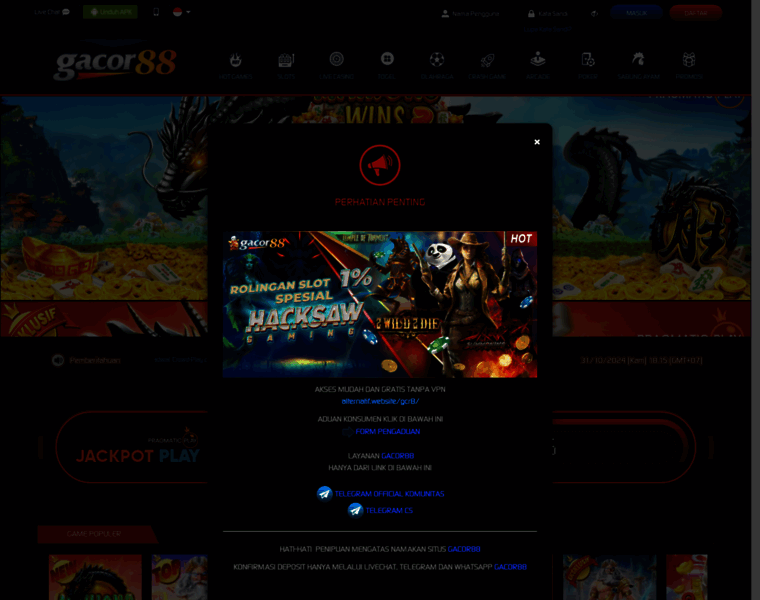Image resolution: width=760 pixels, height=600 pixels.
Task: Click the Unduh APK button
Action: (110, 12)
